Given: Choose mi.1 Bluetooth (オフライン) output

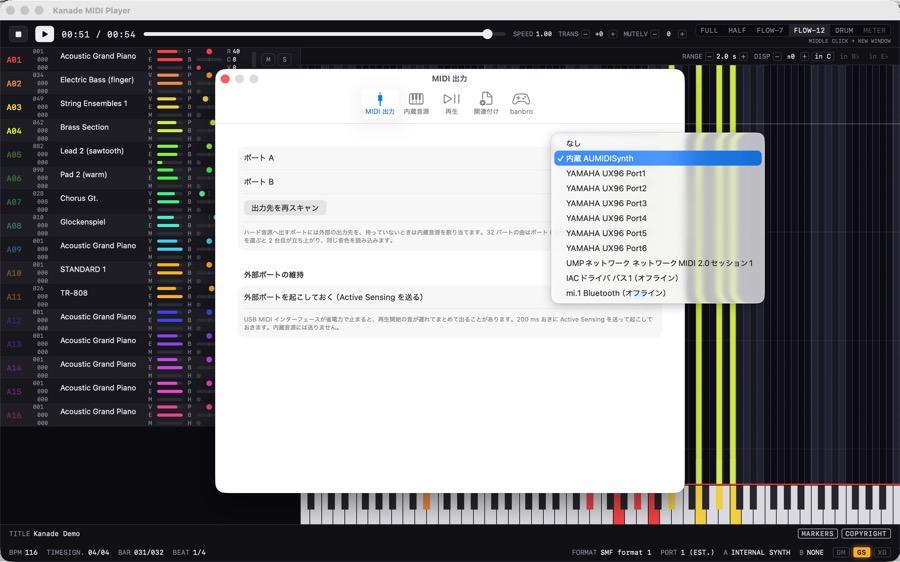Looking at the screenshot, I should 658,293.
